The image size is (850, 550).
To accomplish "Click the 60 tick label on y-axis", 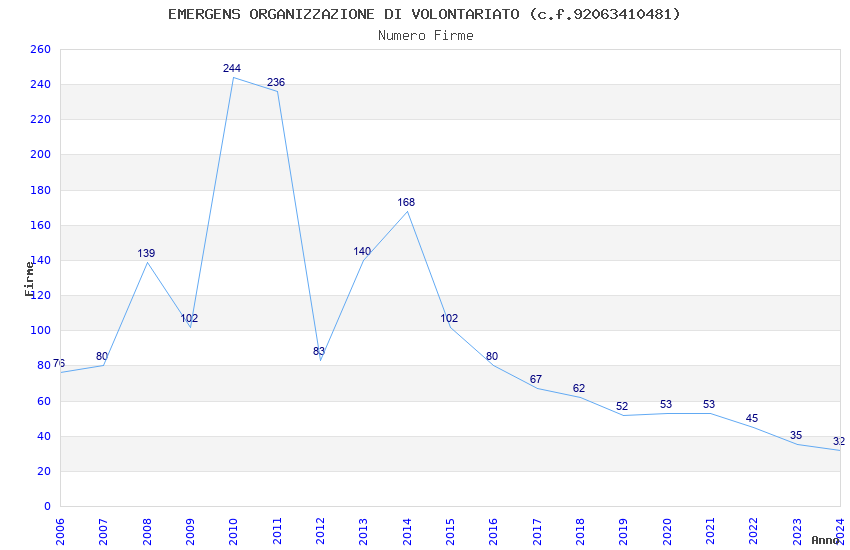I will coord(44,402).
